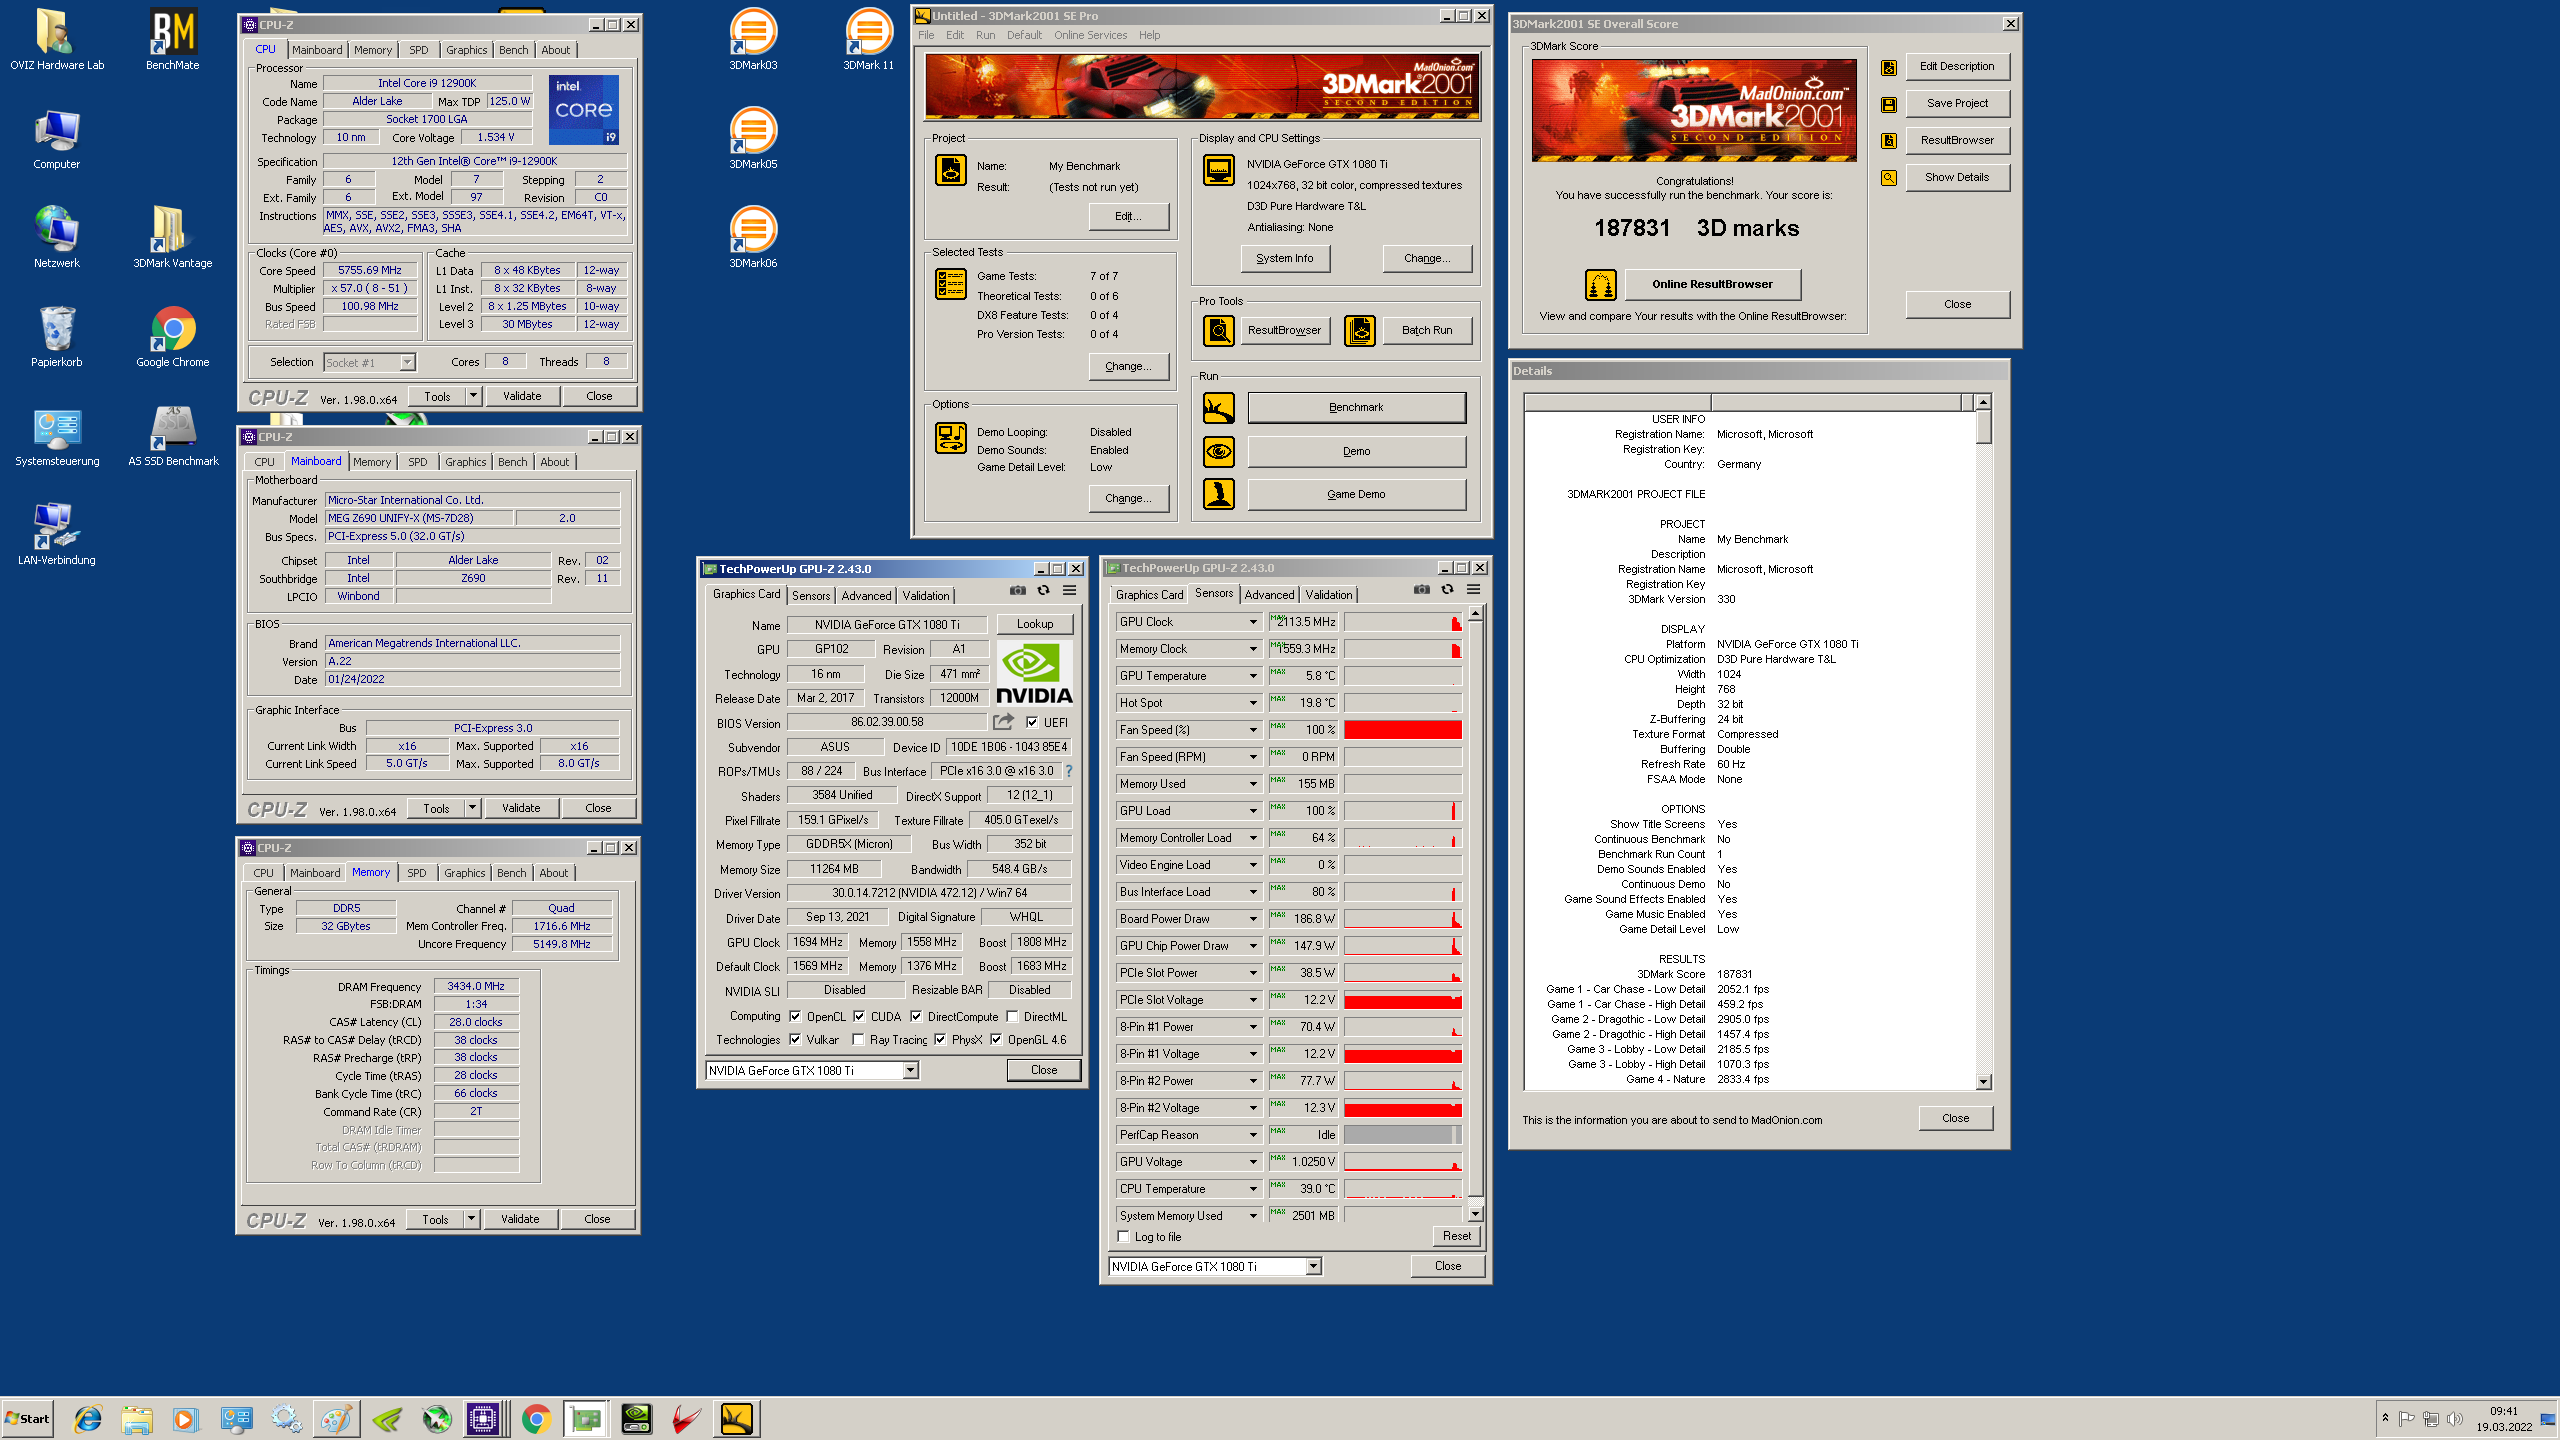Viewport: 2560px width, 1440px height.
Task: Open the 3DMark06 desktop shortcut
Action: [753, 238]
